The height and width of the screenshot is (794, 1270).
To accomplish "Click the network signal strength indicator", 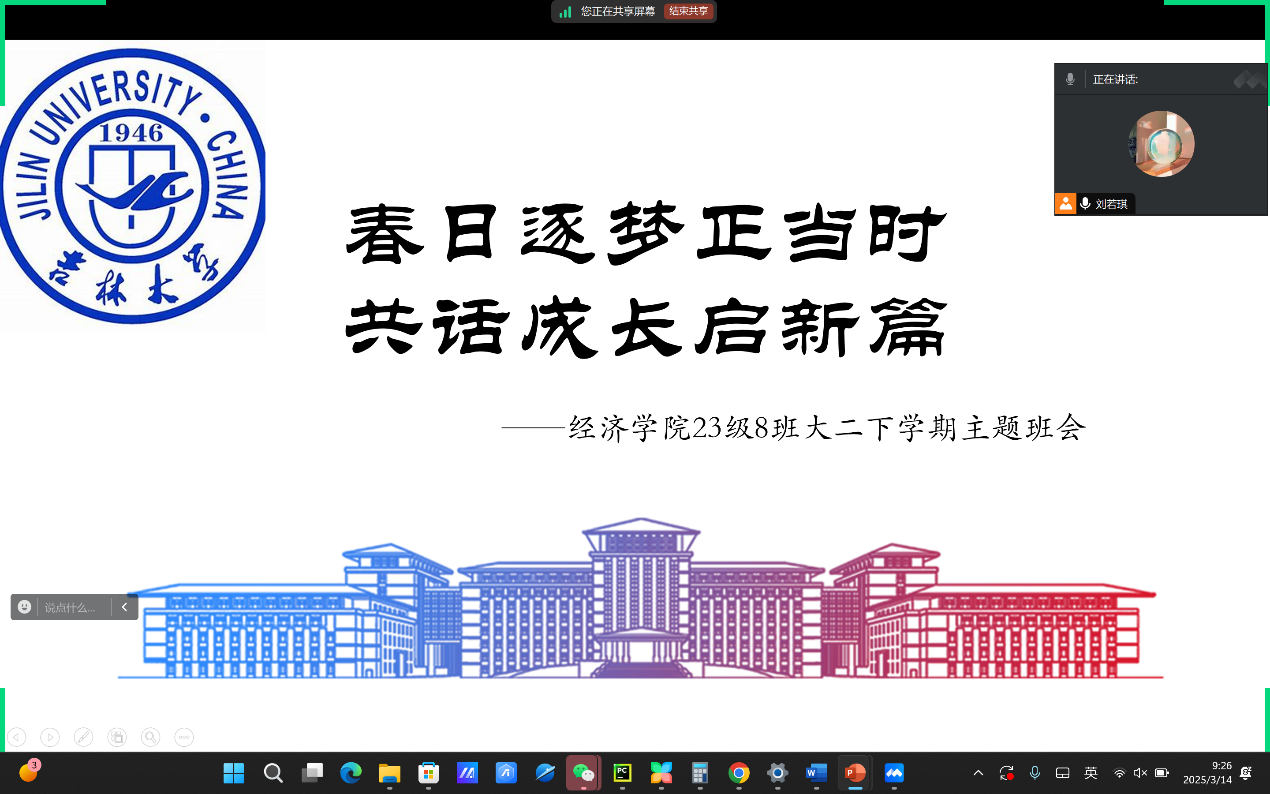I will pos(566,11).
